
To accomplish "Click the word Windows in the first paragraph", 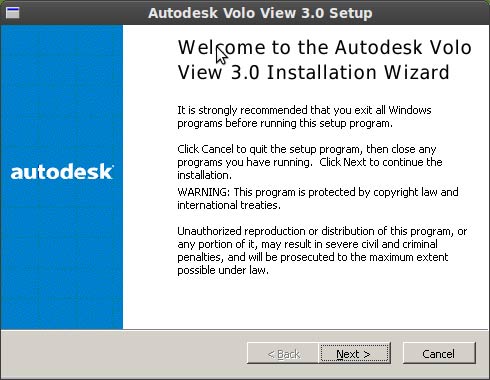I will [x=410, y=110].
